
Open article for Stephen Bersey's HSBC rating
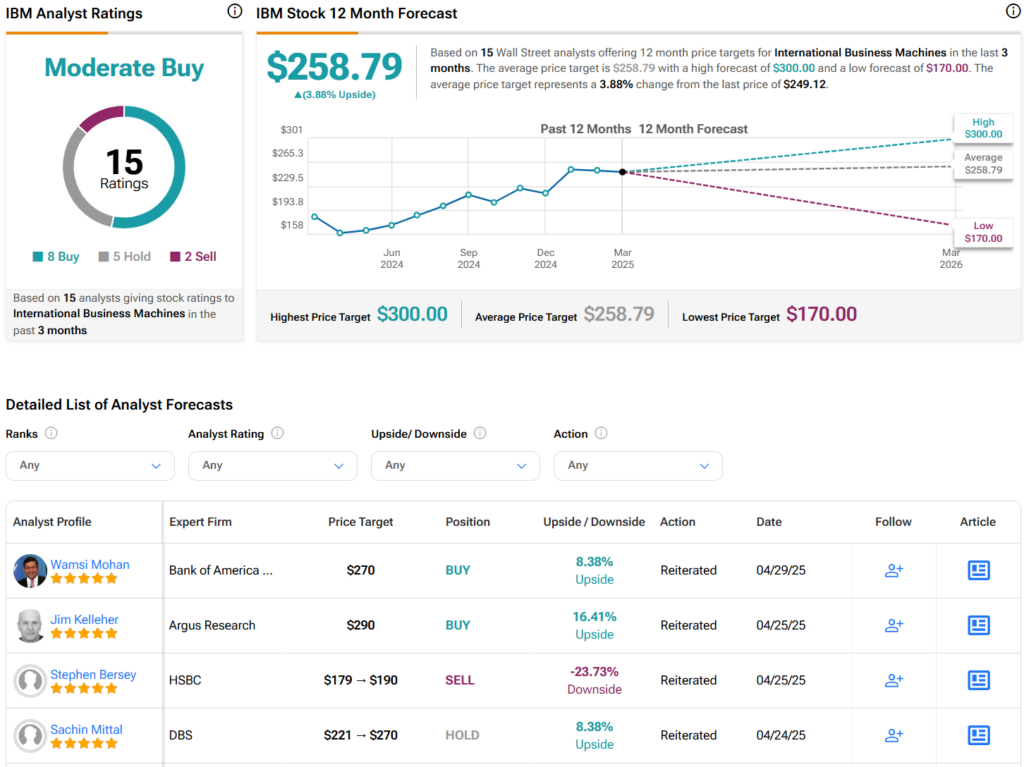[978, 680]
